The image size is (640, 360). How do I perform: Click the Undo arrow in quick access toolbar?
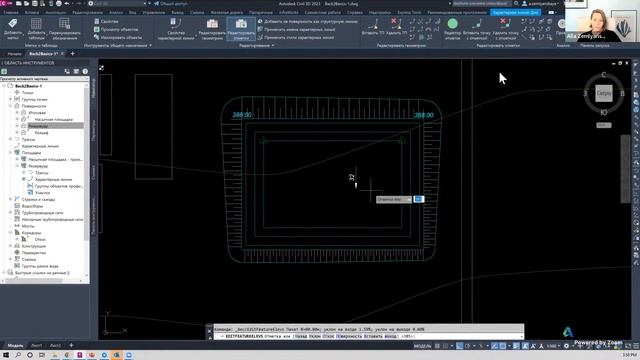pyautogui.click(x=67, y=4)
